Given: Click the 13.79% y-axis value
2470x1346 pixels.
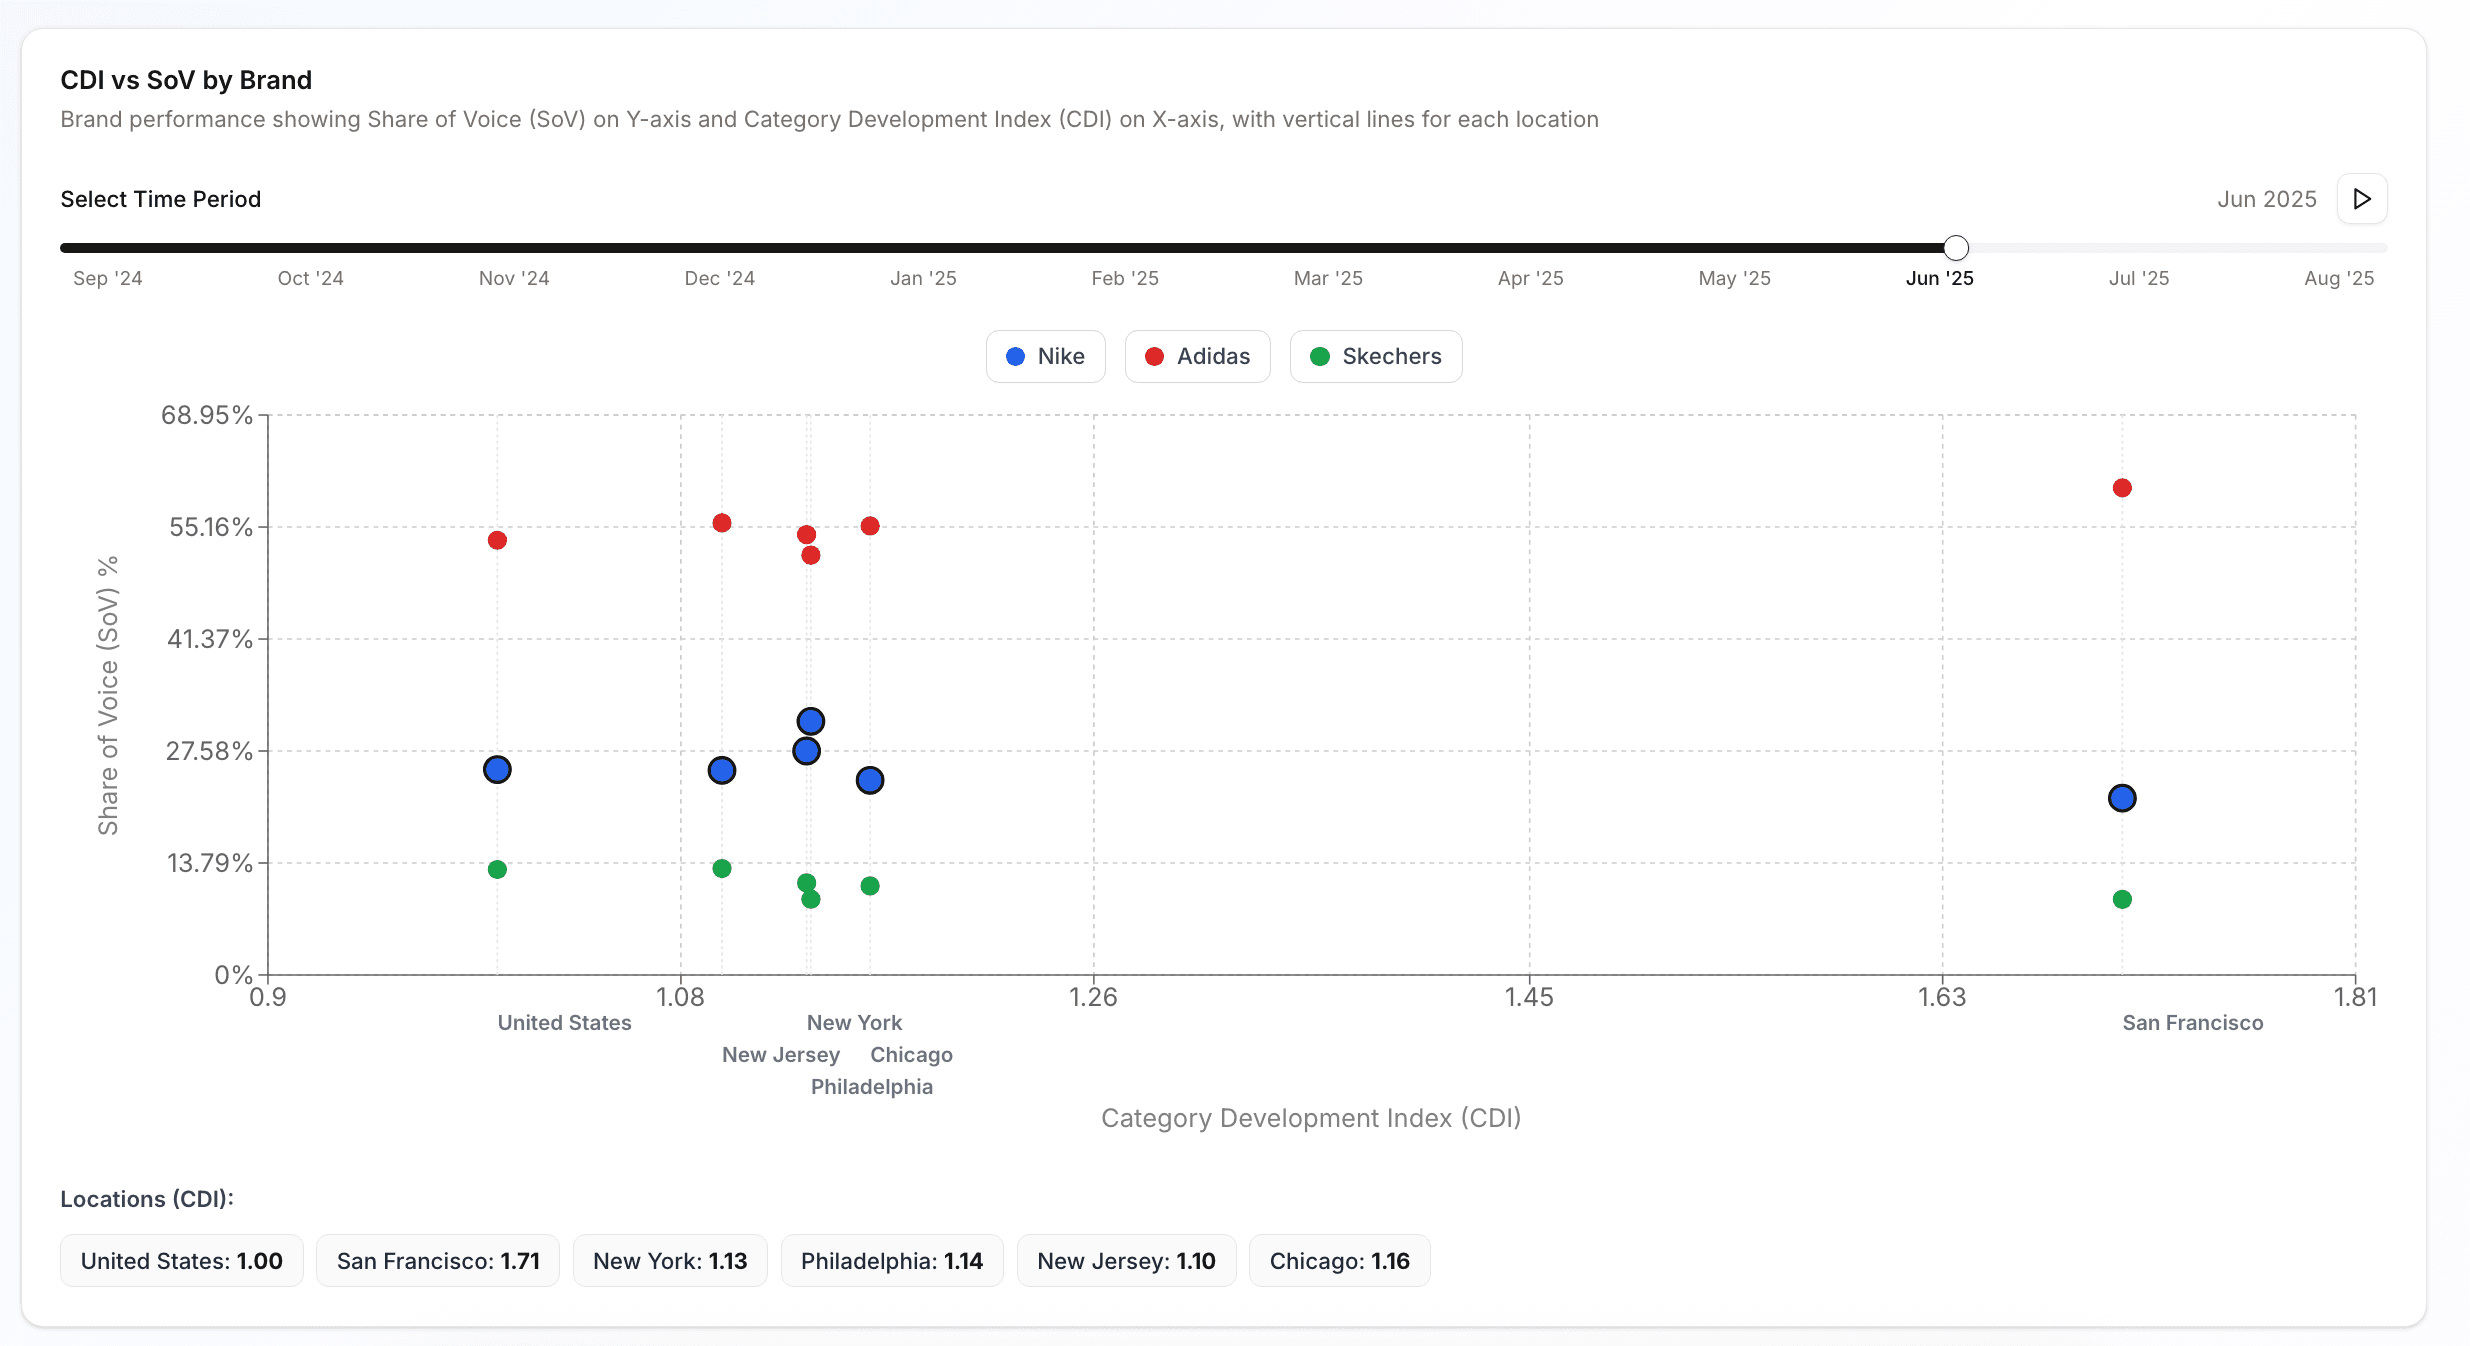Looking at the screenshot, I should point(210,863).
